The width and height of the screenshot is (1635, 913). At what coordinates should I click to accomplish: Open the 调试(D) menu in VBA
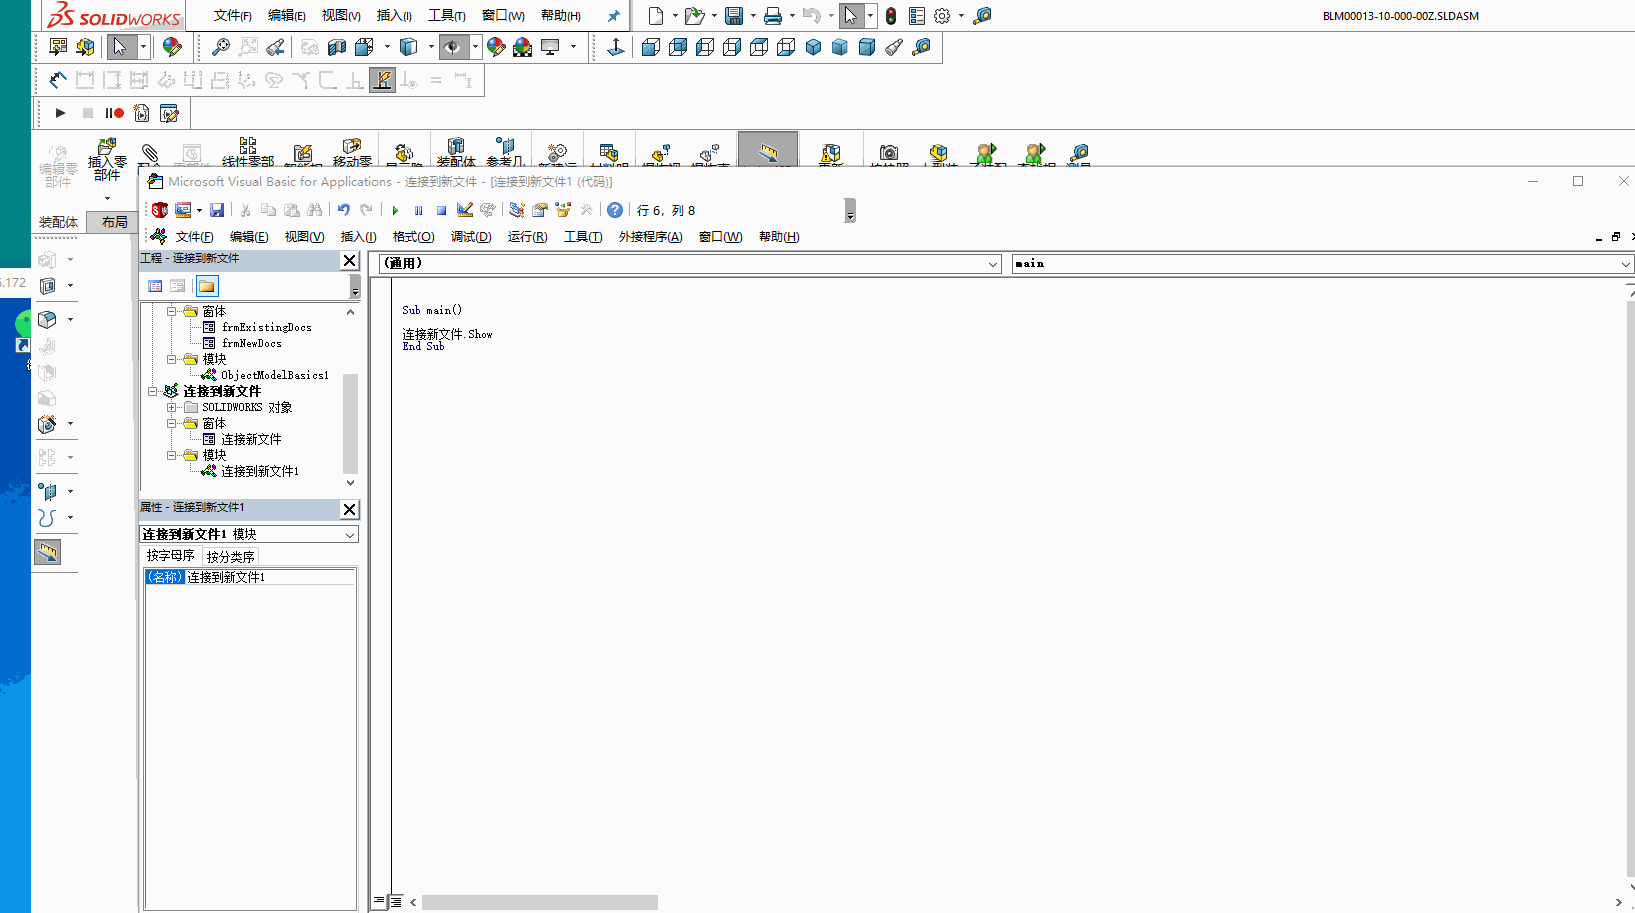471,237
